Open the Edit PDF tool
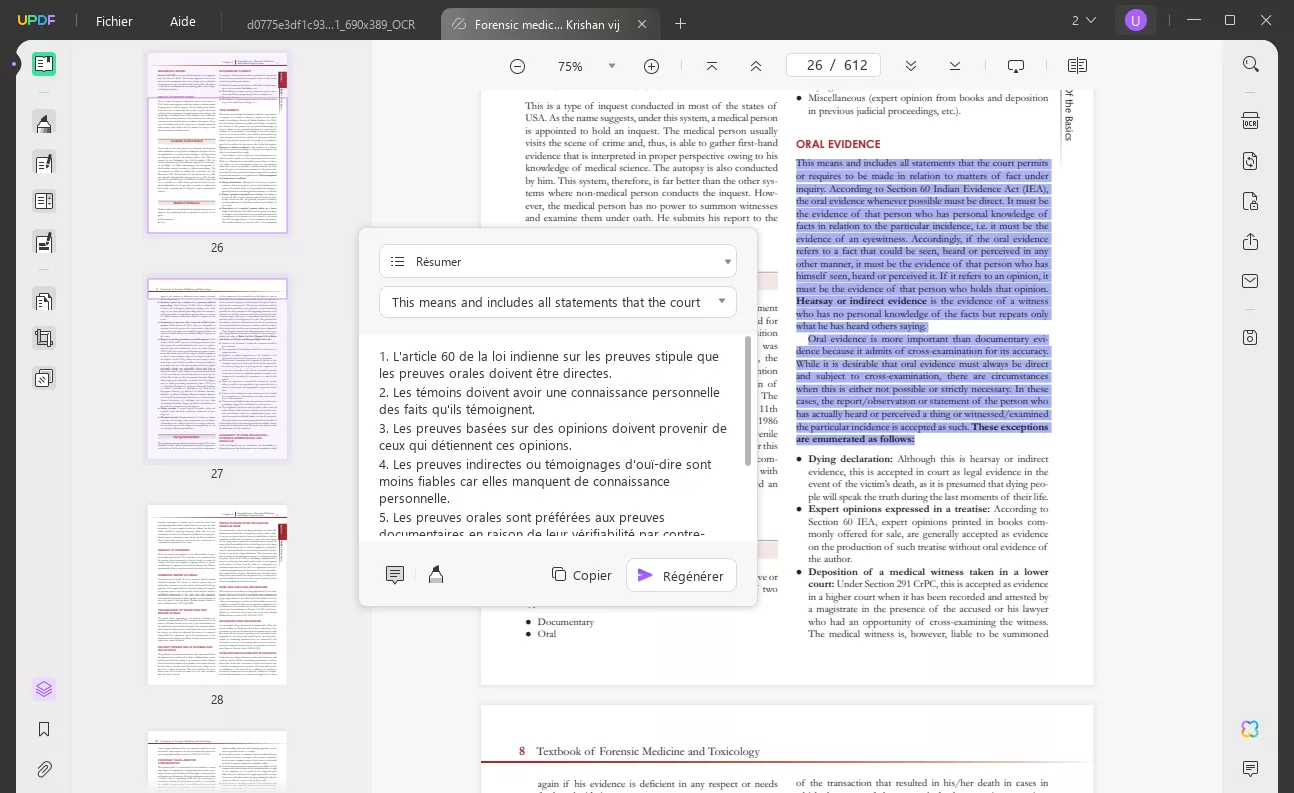The width and height of the screenshot is (1294, 793). (43, 163)
